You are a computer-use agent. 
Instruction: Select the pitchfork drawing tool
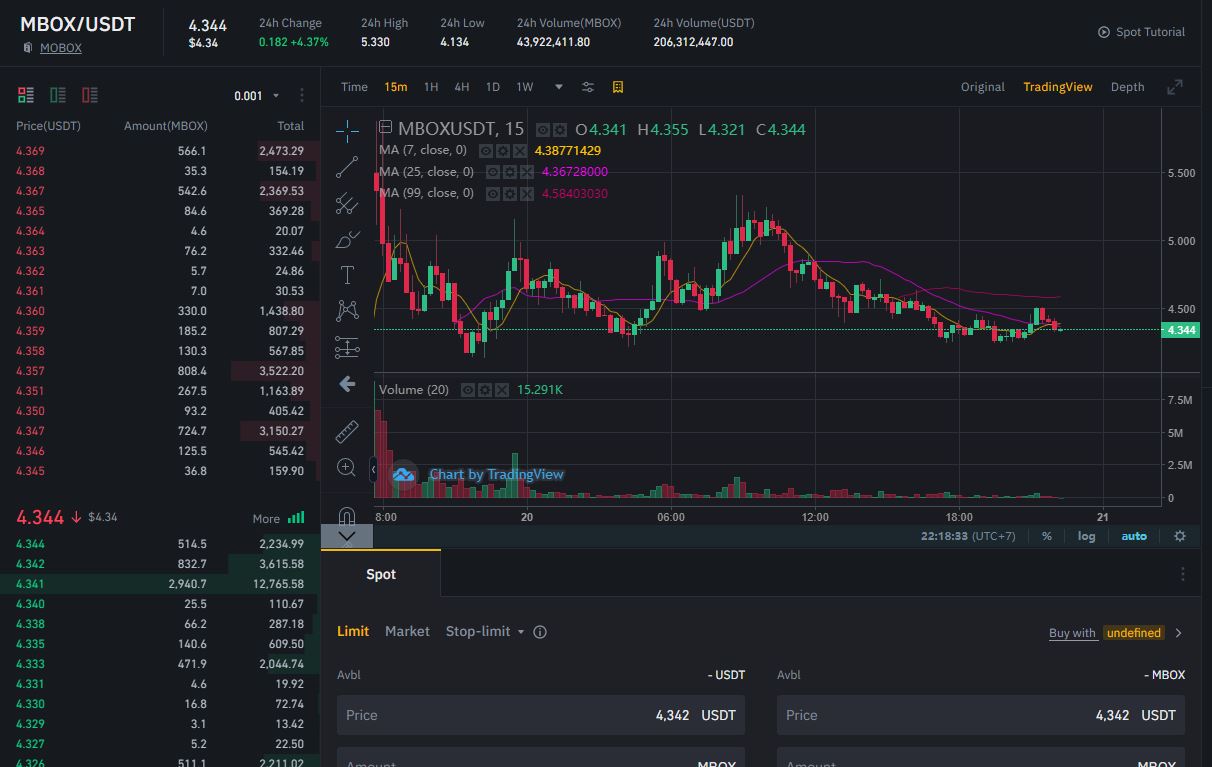(347, 203)
